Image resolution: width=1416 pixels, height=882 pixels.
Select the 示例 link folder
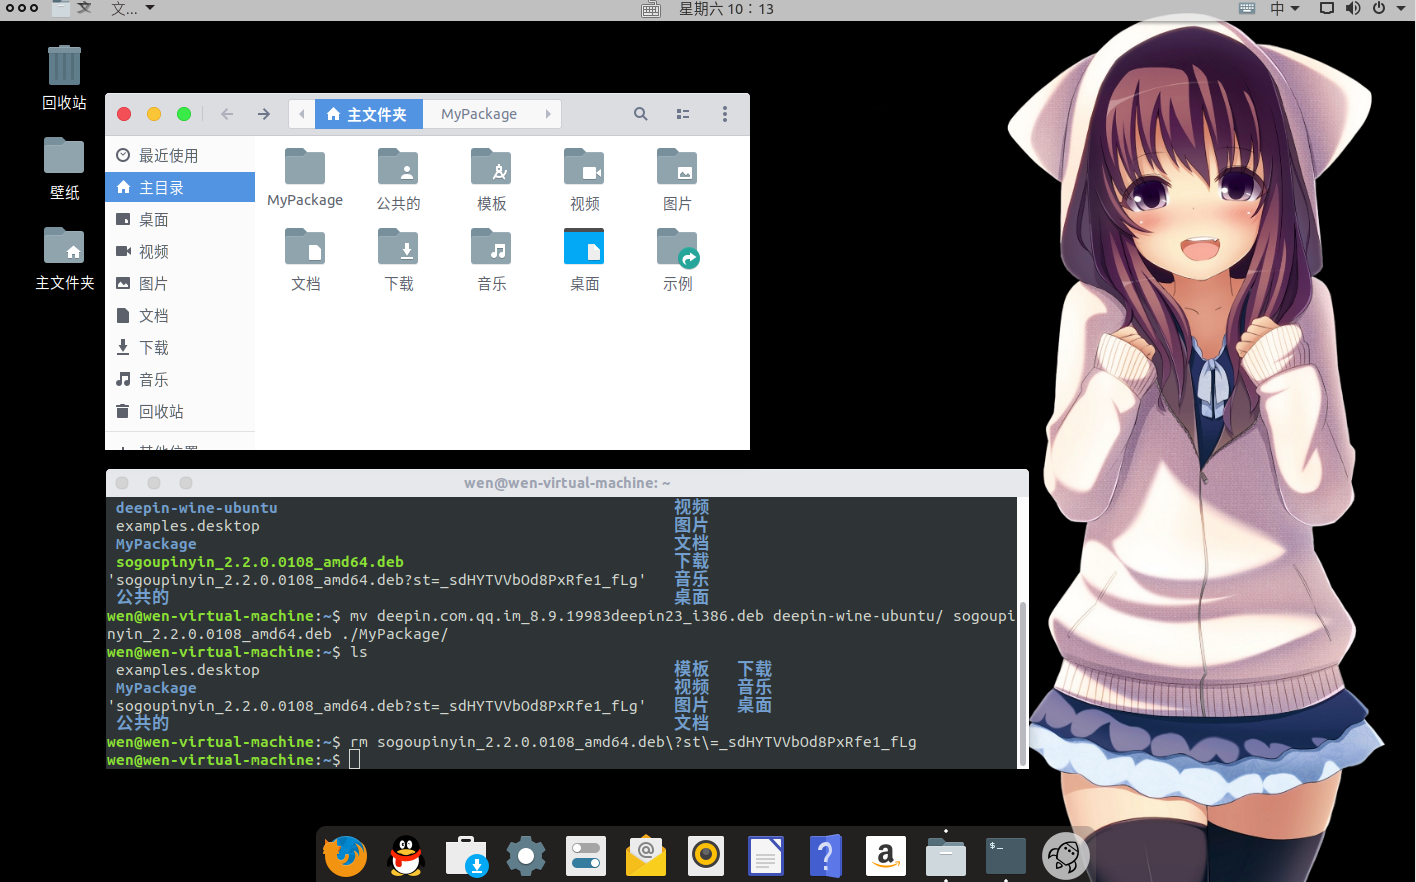(677, 259)
